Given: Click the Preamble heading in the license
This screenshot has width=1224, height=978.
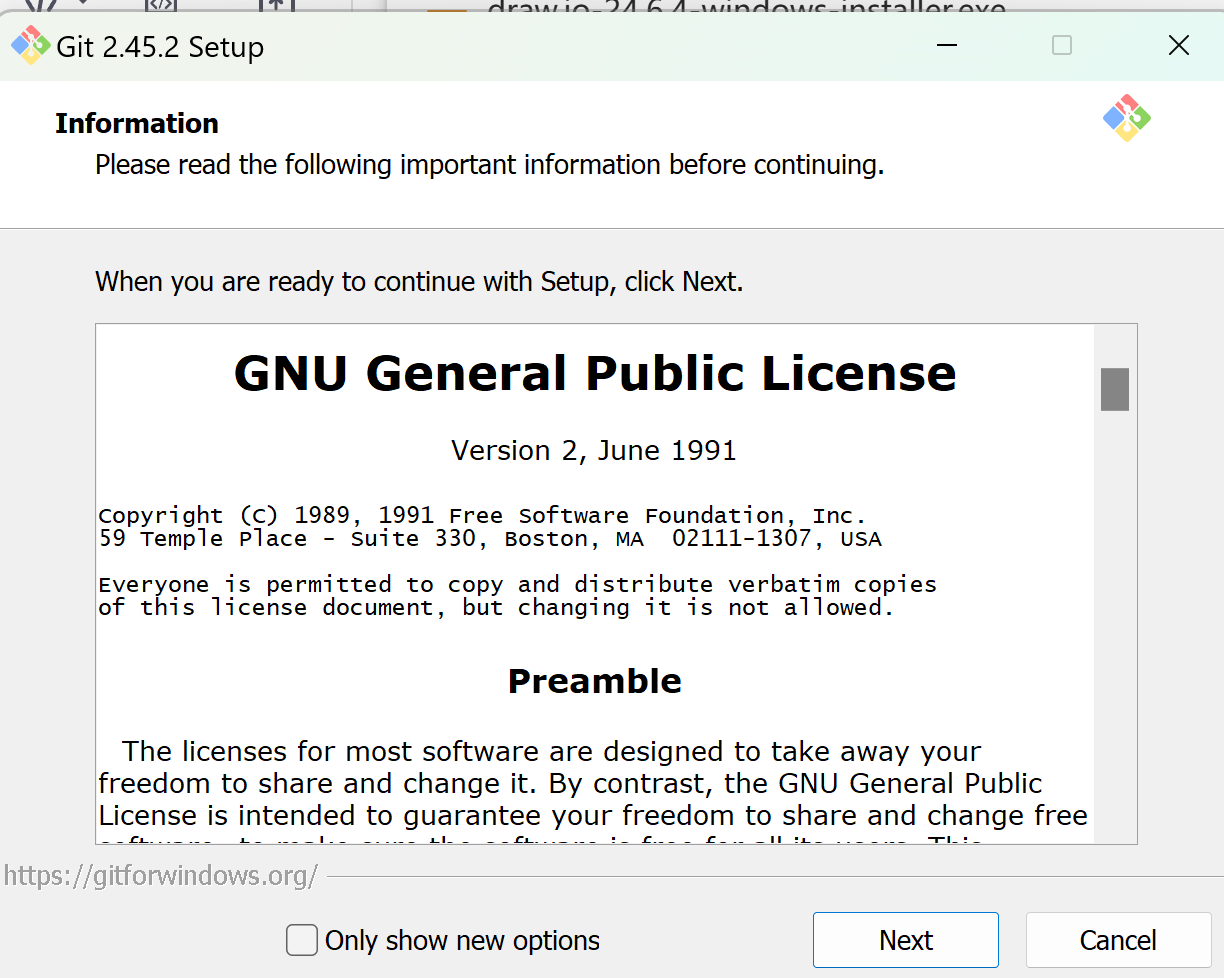Looking at the screenshot, I should [595, 681].
